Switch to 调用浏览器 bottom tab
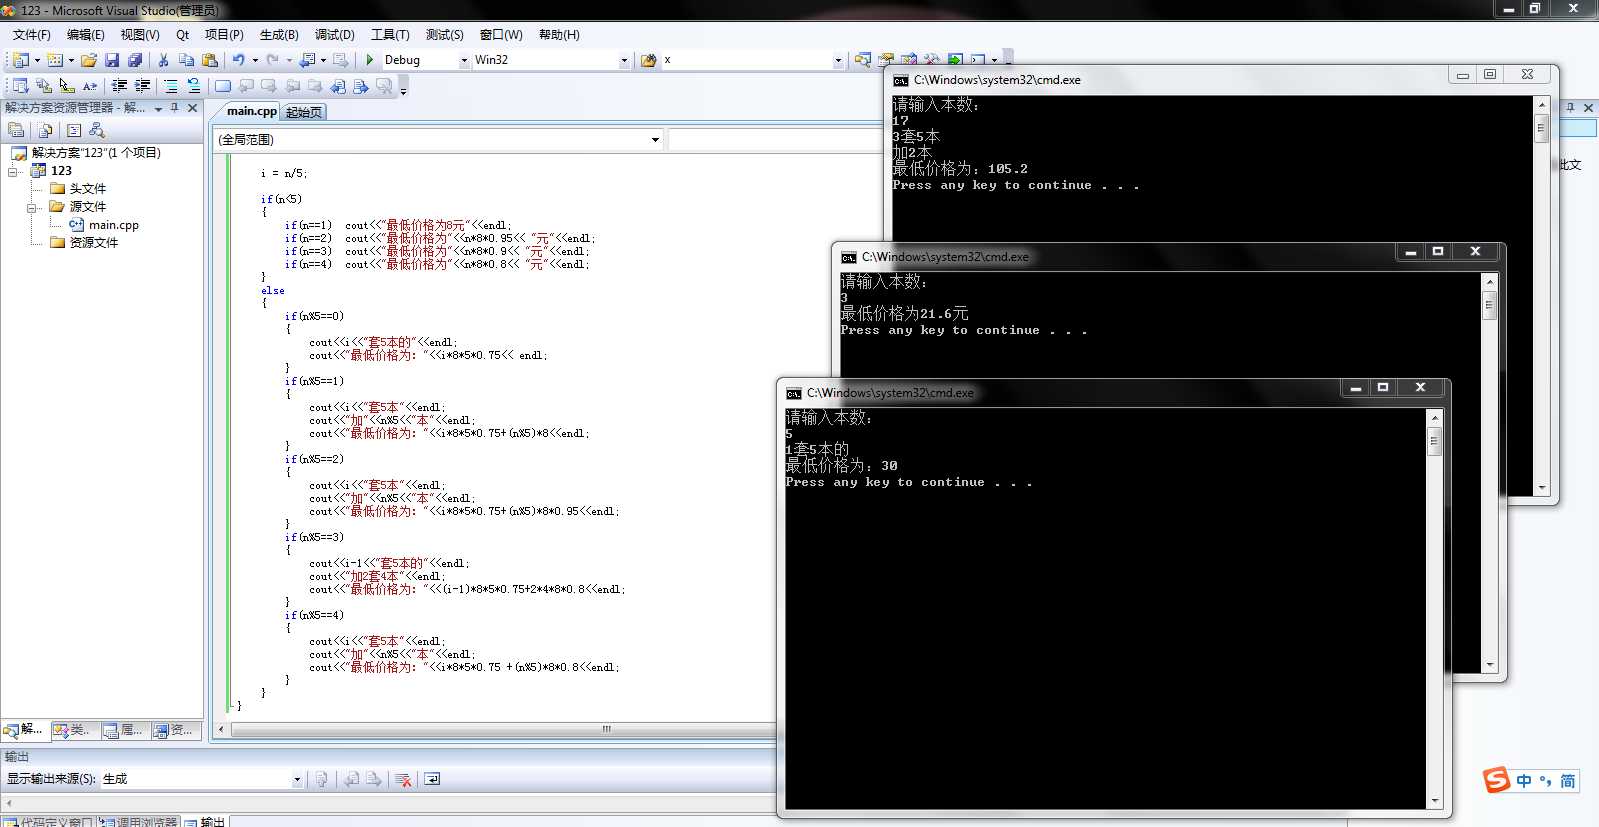This screenshot has width=1599, height=827. 139,822
